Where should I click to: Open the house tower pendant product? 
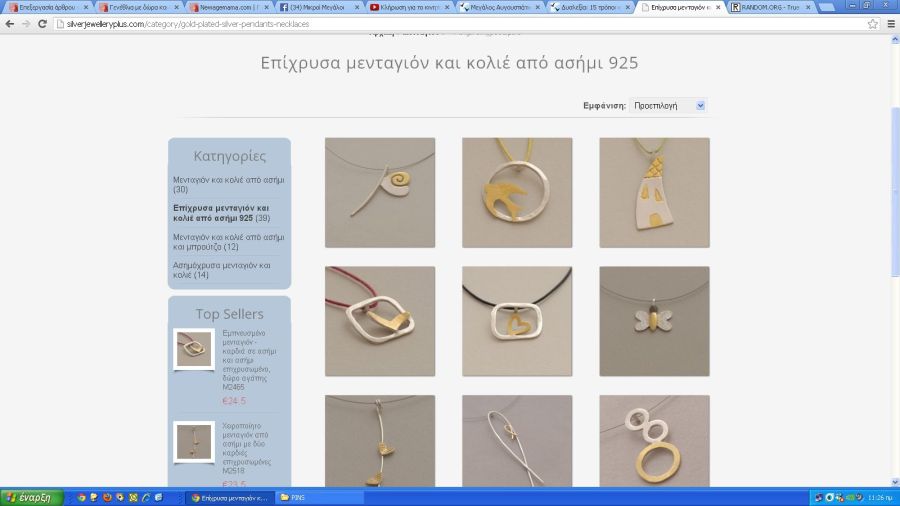point(654,193)
